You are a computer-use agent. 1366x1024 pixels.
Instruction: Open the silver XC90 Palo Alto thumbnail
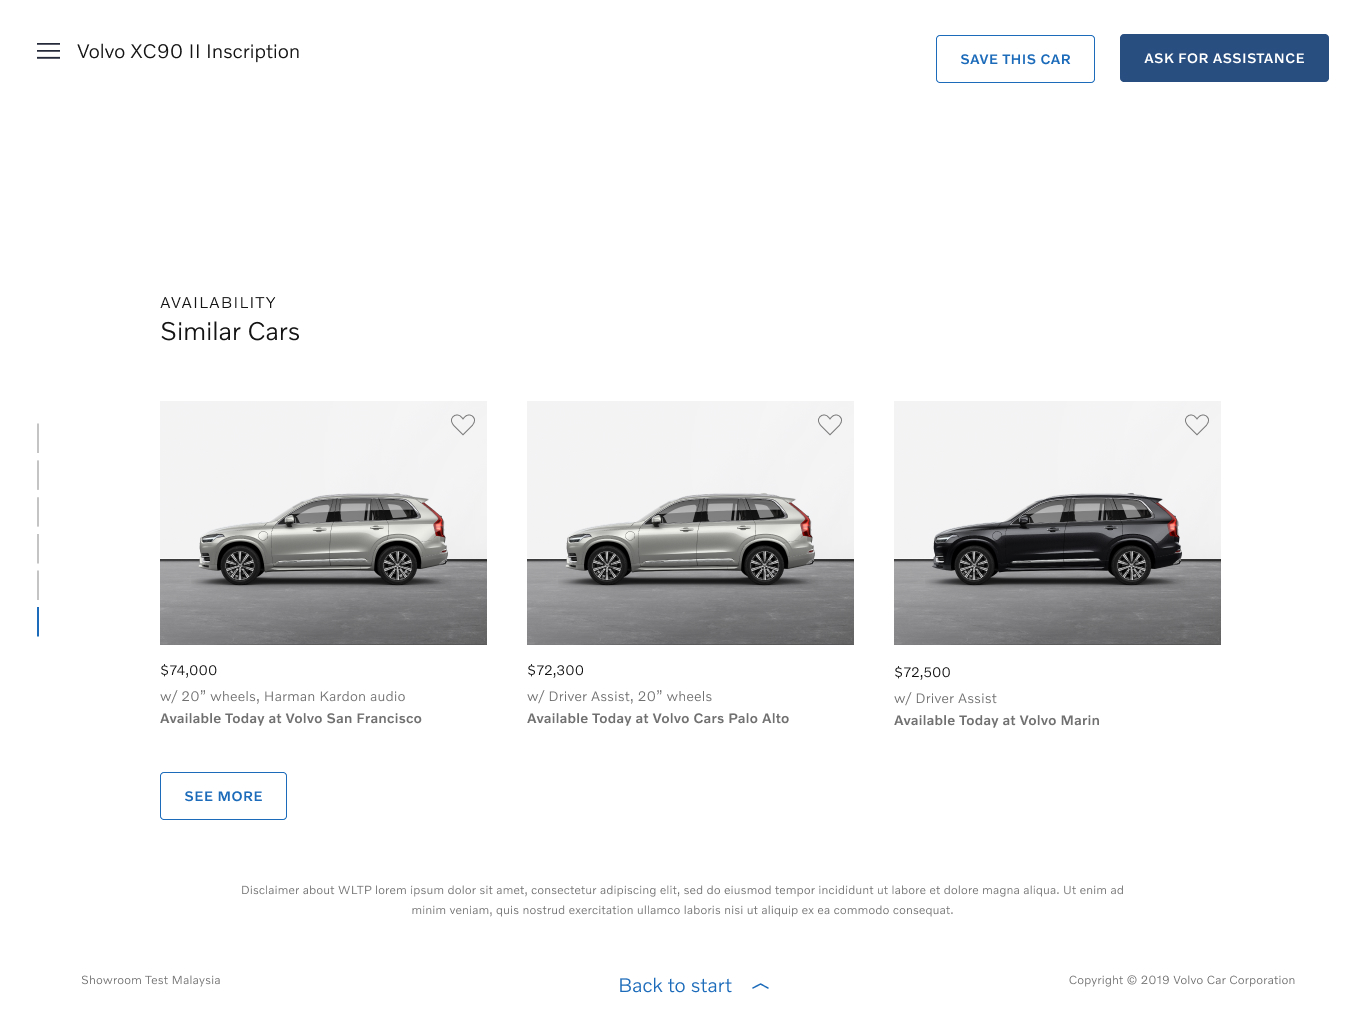pos(690,523)
